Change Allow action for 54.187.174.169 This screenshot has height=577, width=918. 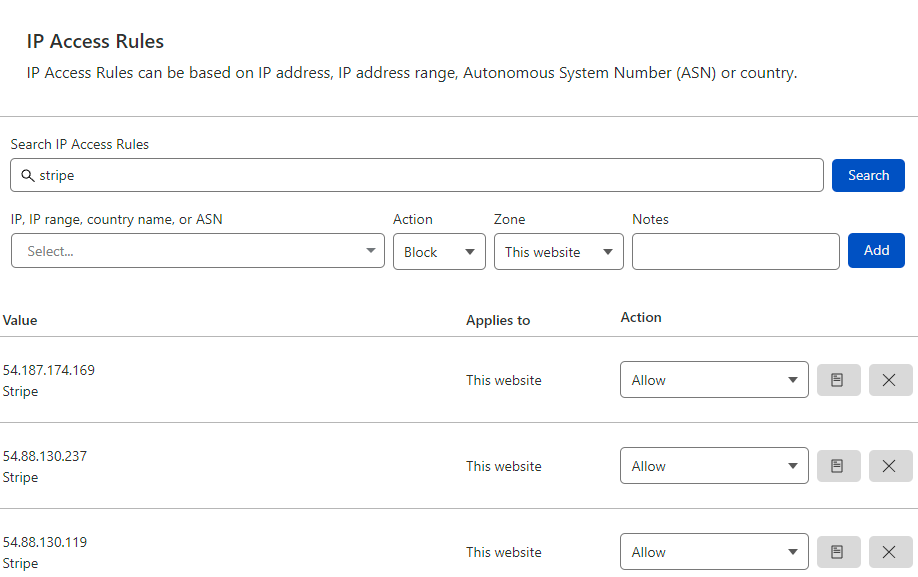pyautogui.click(x=714, y=380)
